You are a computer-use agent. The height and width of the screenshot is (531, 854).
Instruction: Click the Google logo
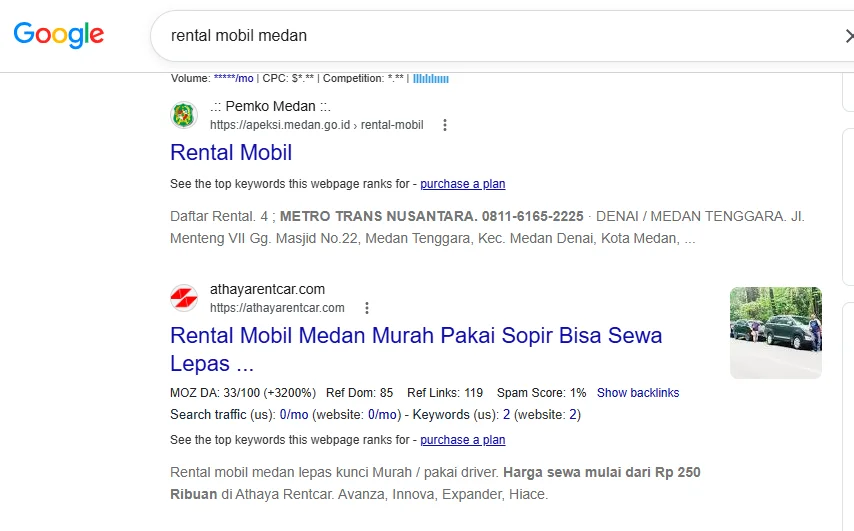pyautogui.click(x=59, y=35)
